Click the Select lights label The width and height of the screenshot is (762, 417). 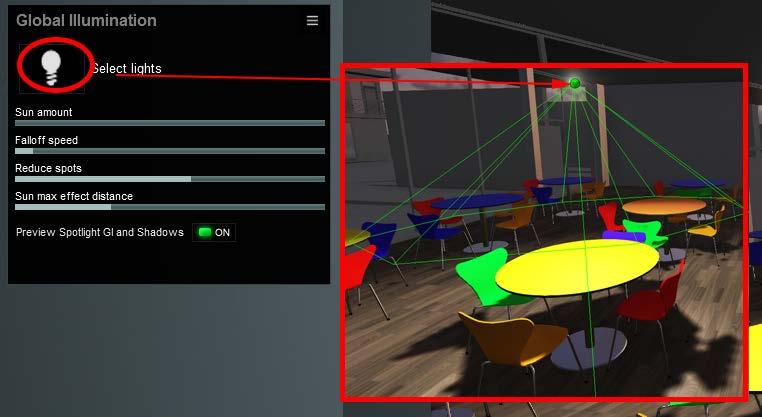pos(127,69)
